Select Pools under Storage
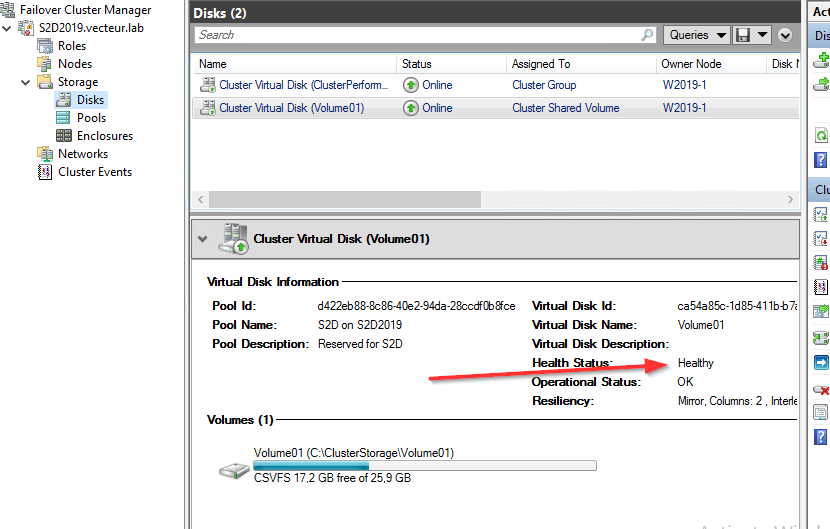This screenshot has height=529, width=830. 91,118
